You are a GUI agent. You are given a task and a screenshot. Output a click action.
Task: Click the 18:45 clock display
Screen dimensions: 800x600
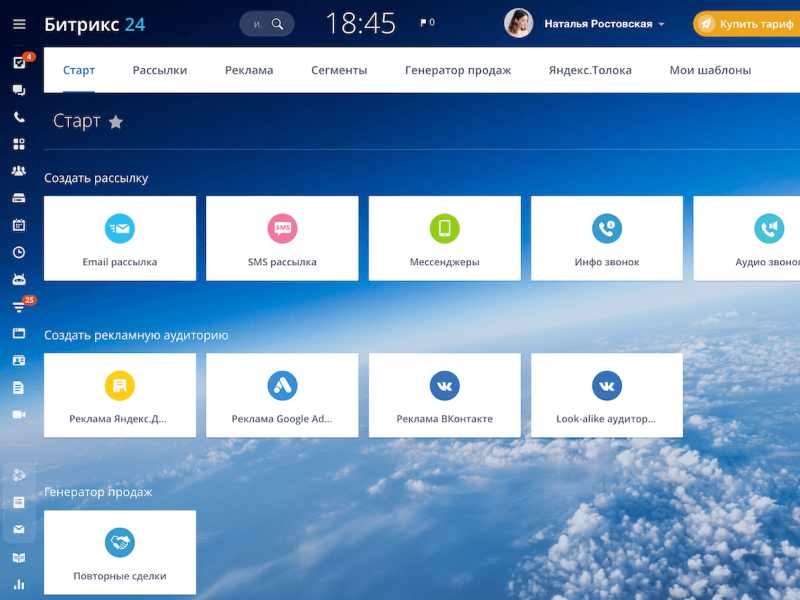pyautogui.click(x=361, y=23)
